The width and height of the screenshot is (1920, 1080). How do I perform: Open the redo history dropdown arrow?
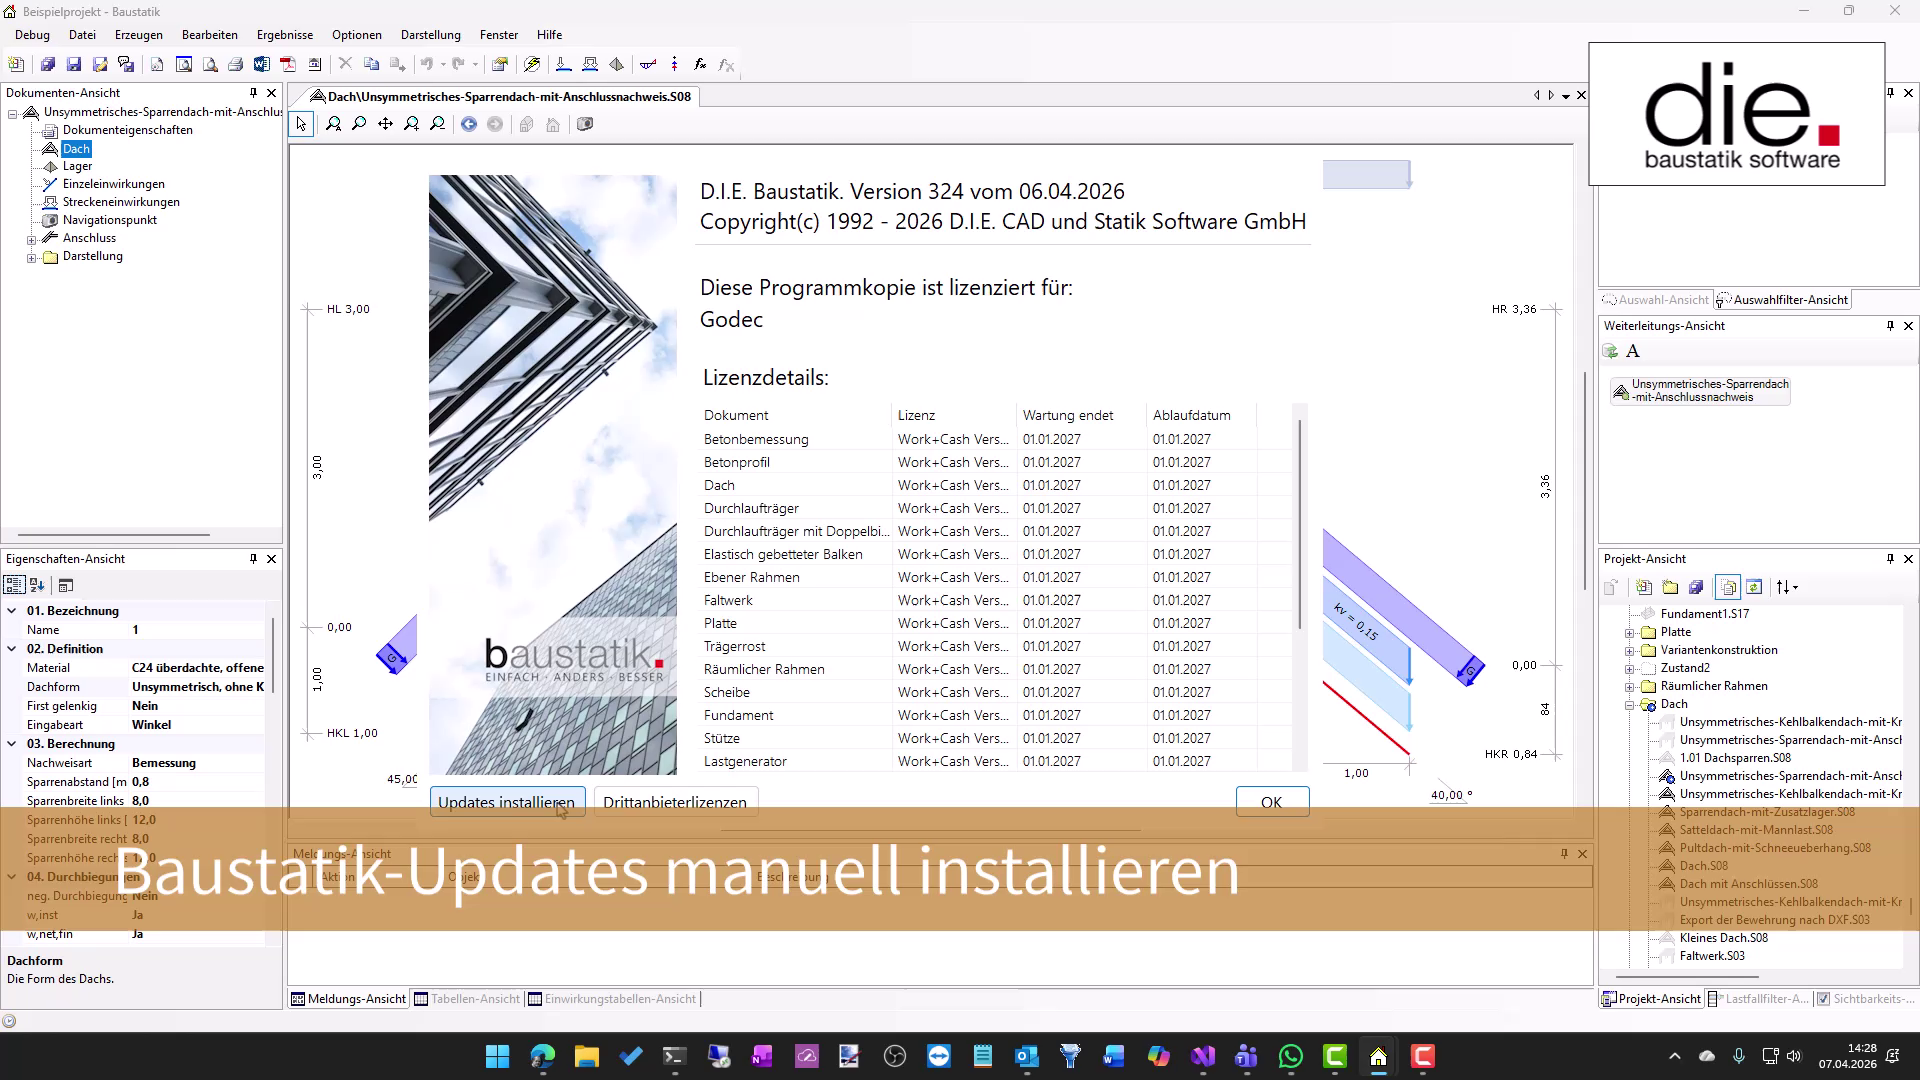[x=475, y=64]
